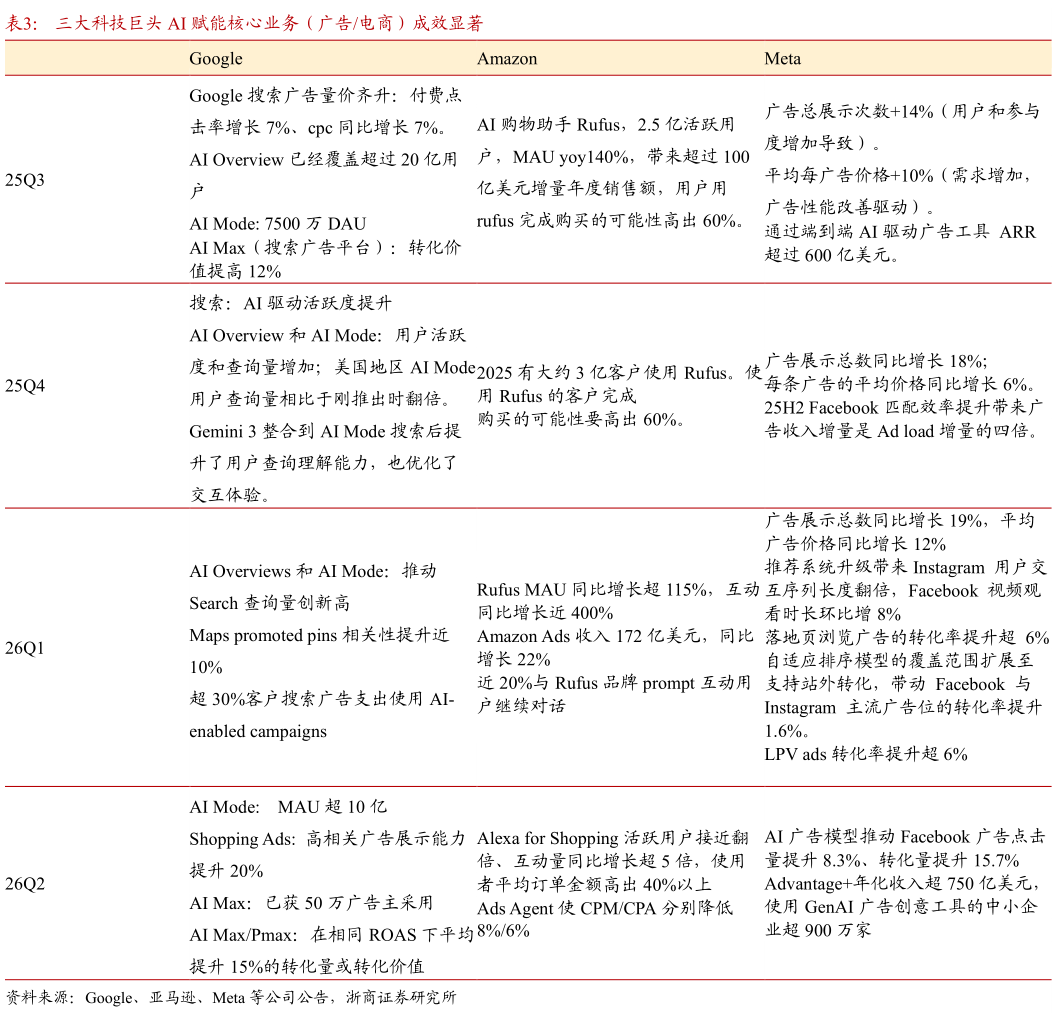Click the '26Q1' row label
Image resolution: width=1057 pixels, height=1020 pixels.
25,648
